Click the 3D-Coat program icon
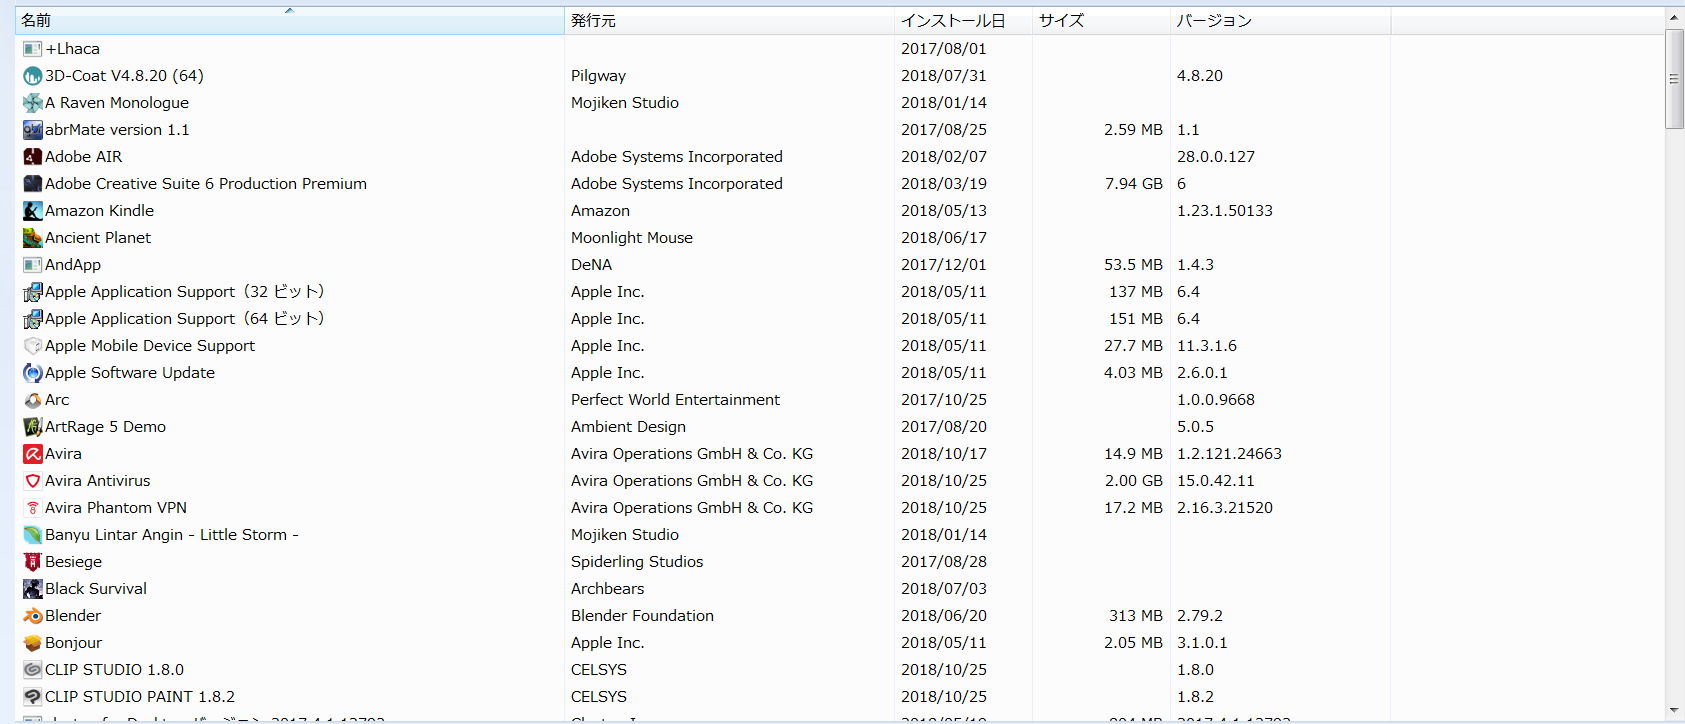 point(33,76)
